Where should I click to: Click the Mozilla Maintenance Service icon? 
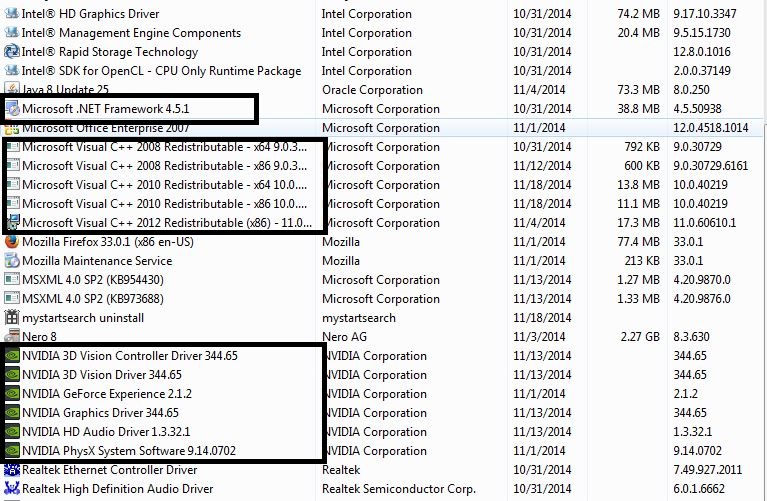(x=11, y=261)
